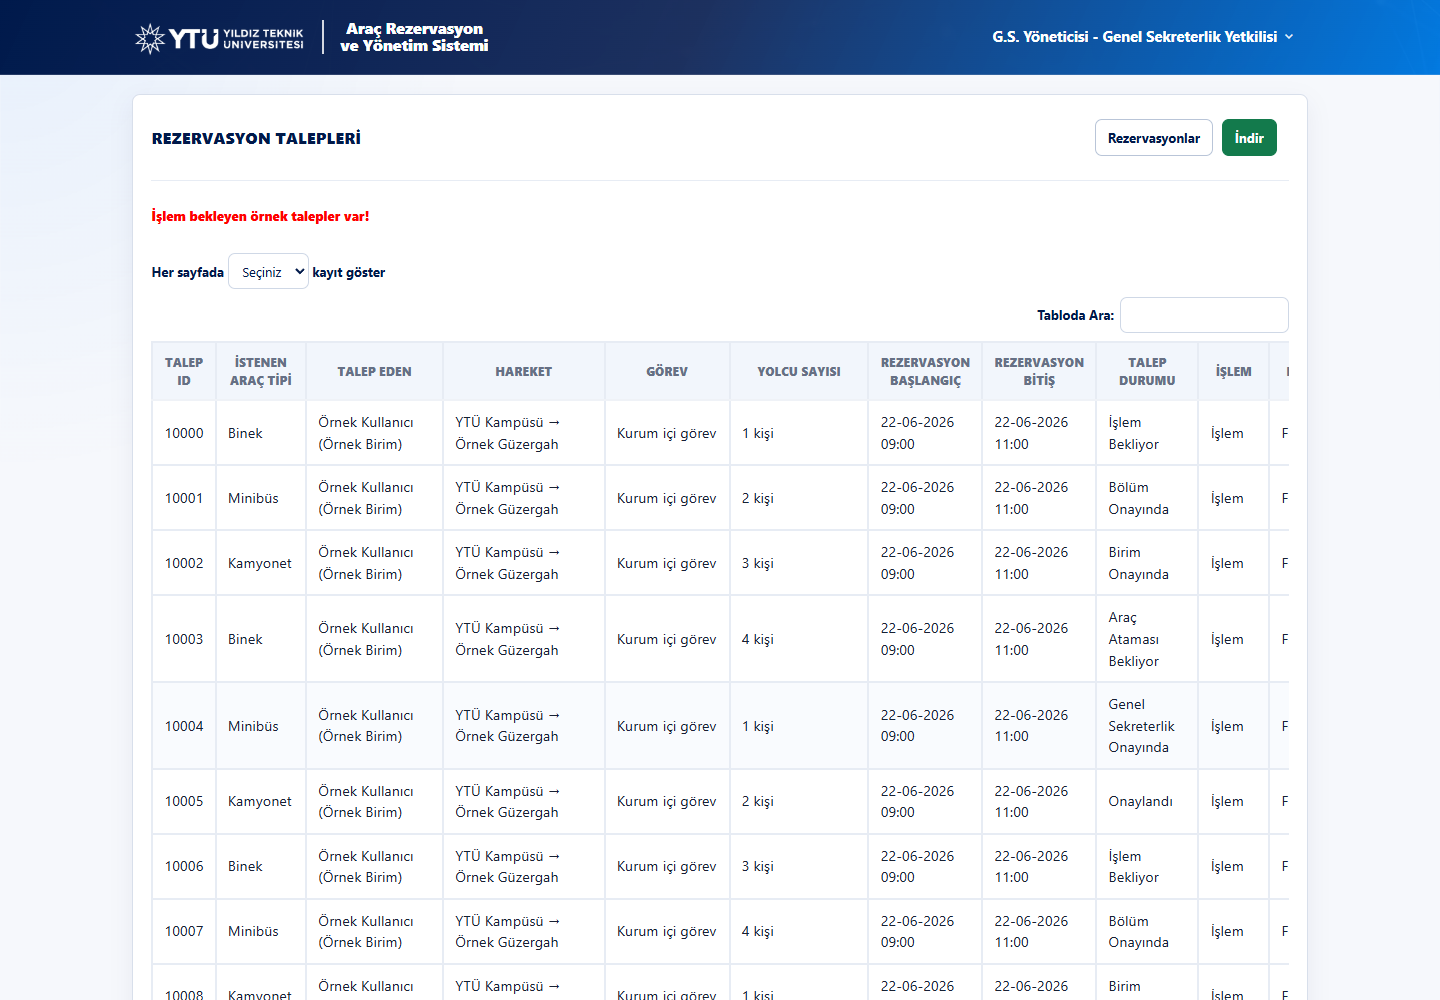Expand the records-per-page Seçiniz dropdown
This screenshot has height=1000, width=1440.
268,271
